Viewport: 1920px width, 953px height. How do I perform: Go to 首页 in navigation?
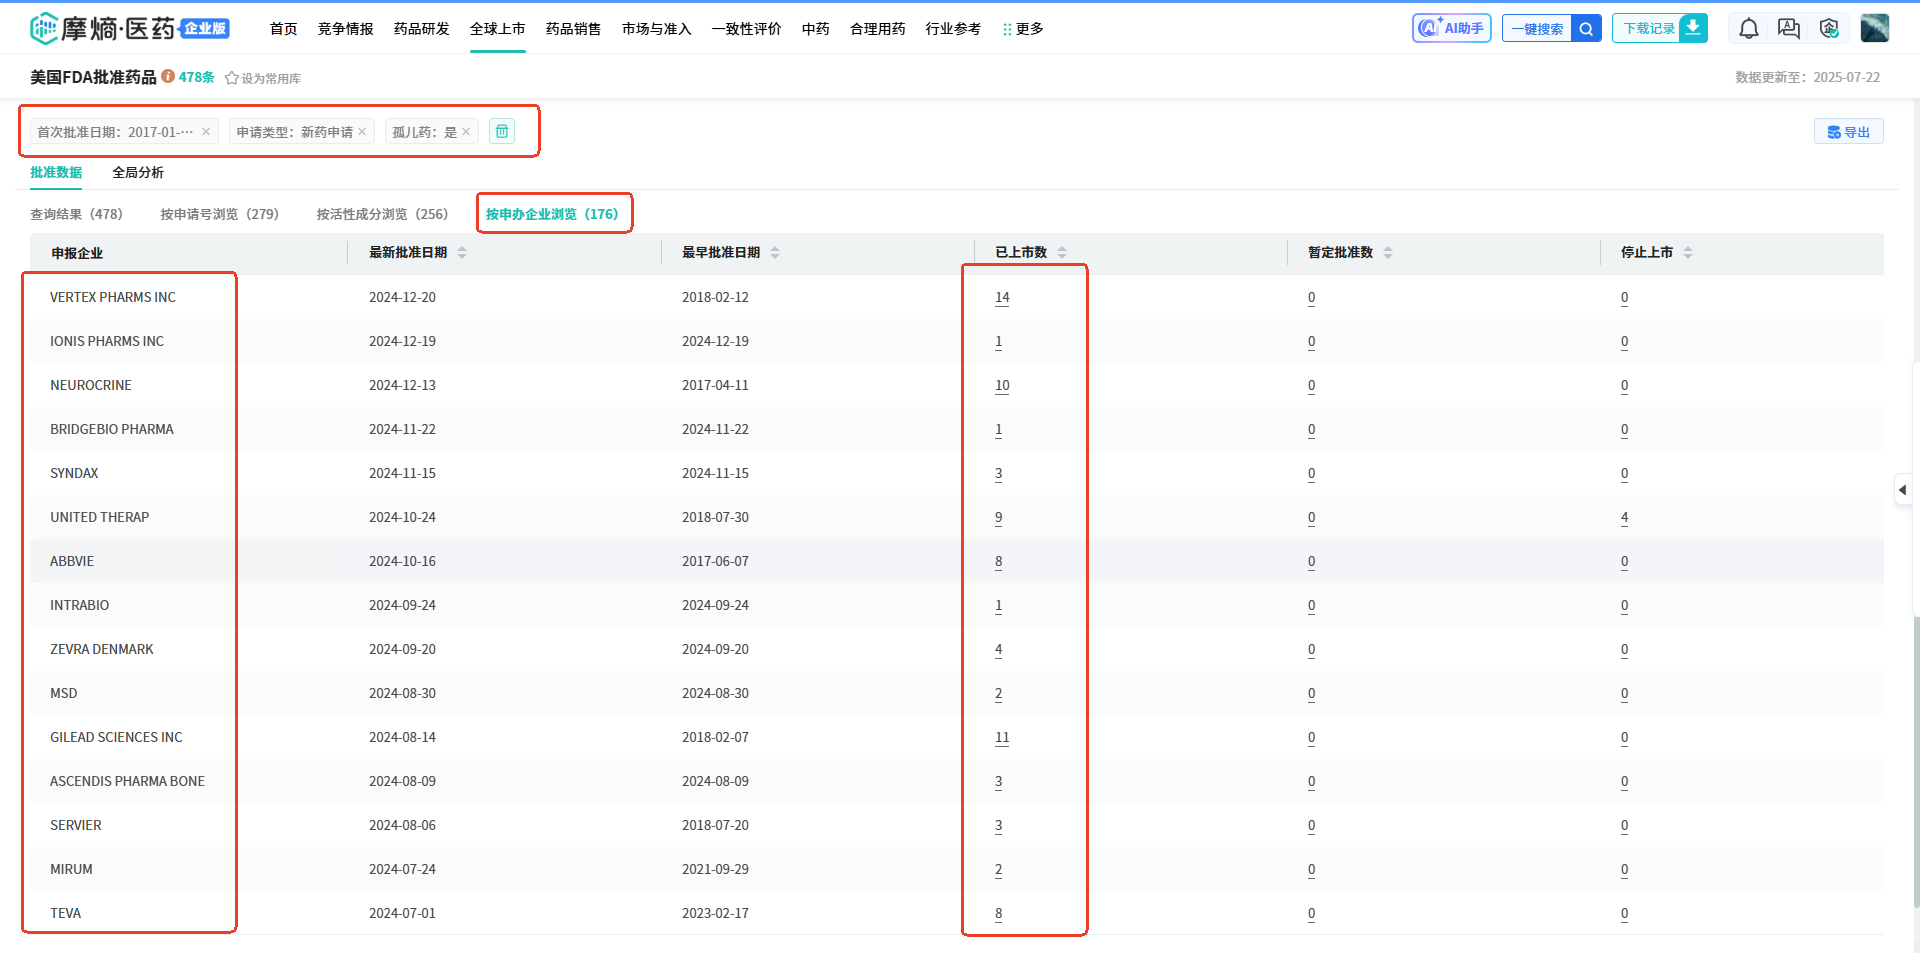click(x=284, y=29)
